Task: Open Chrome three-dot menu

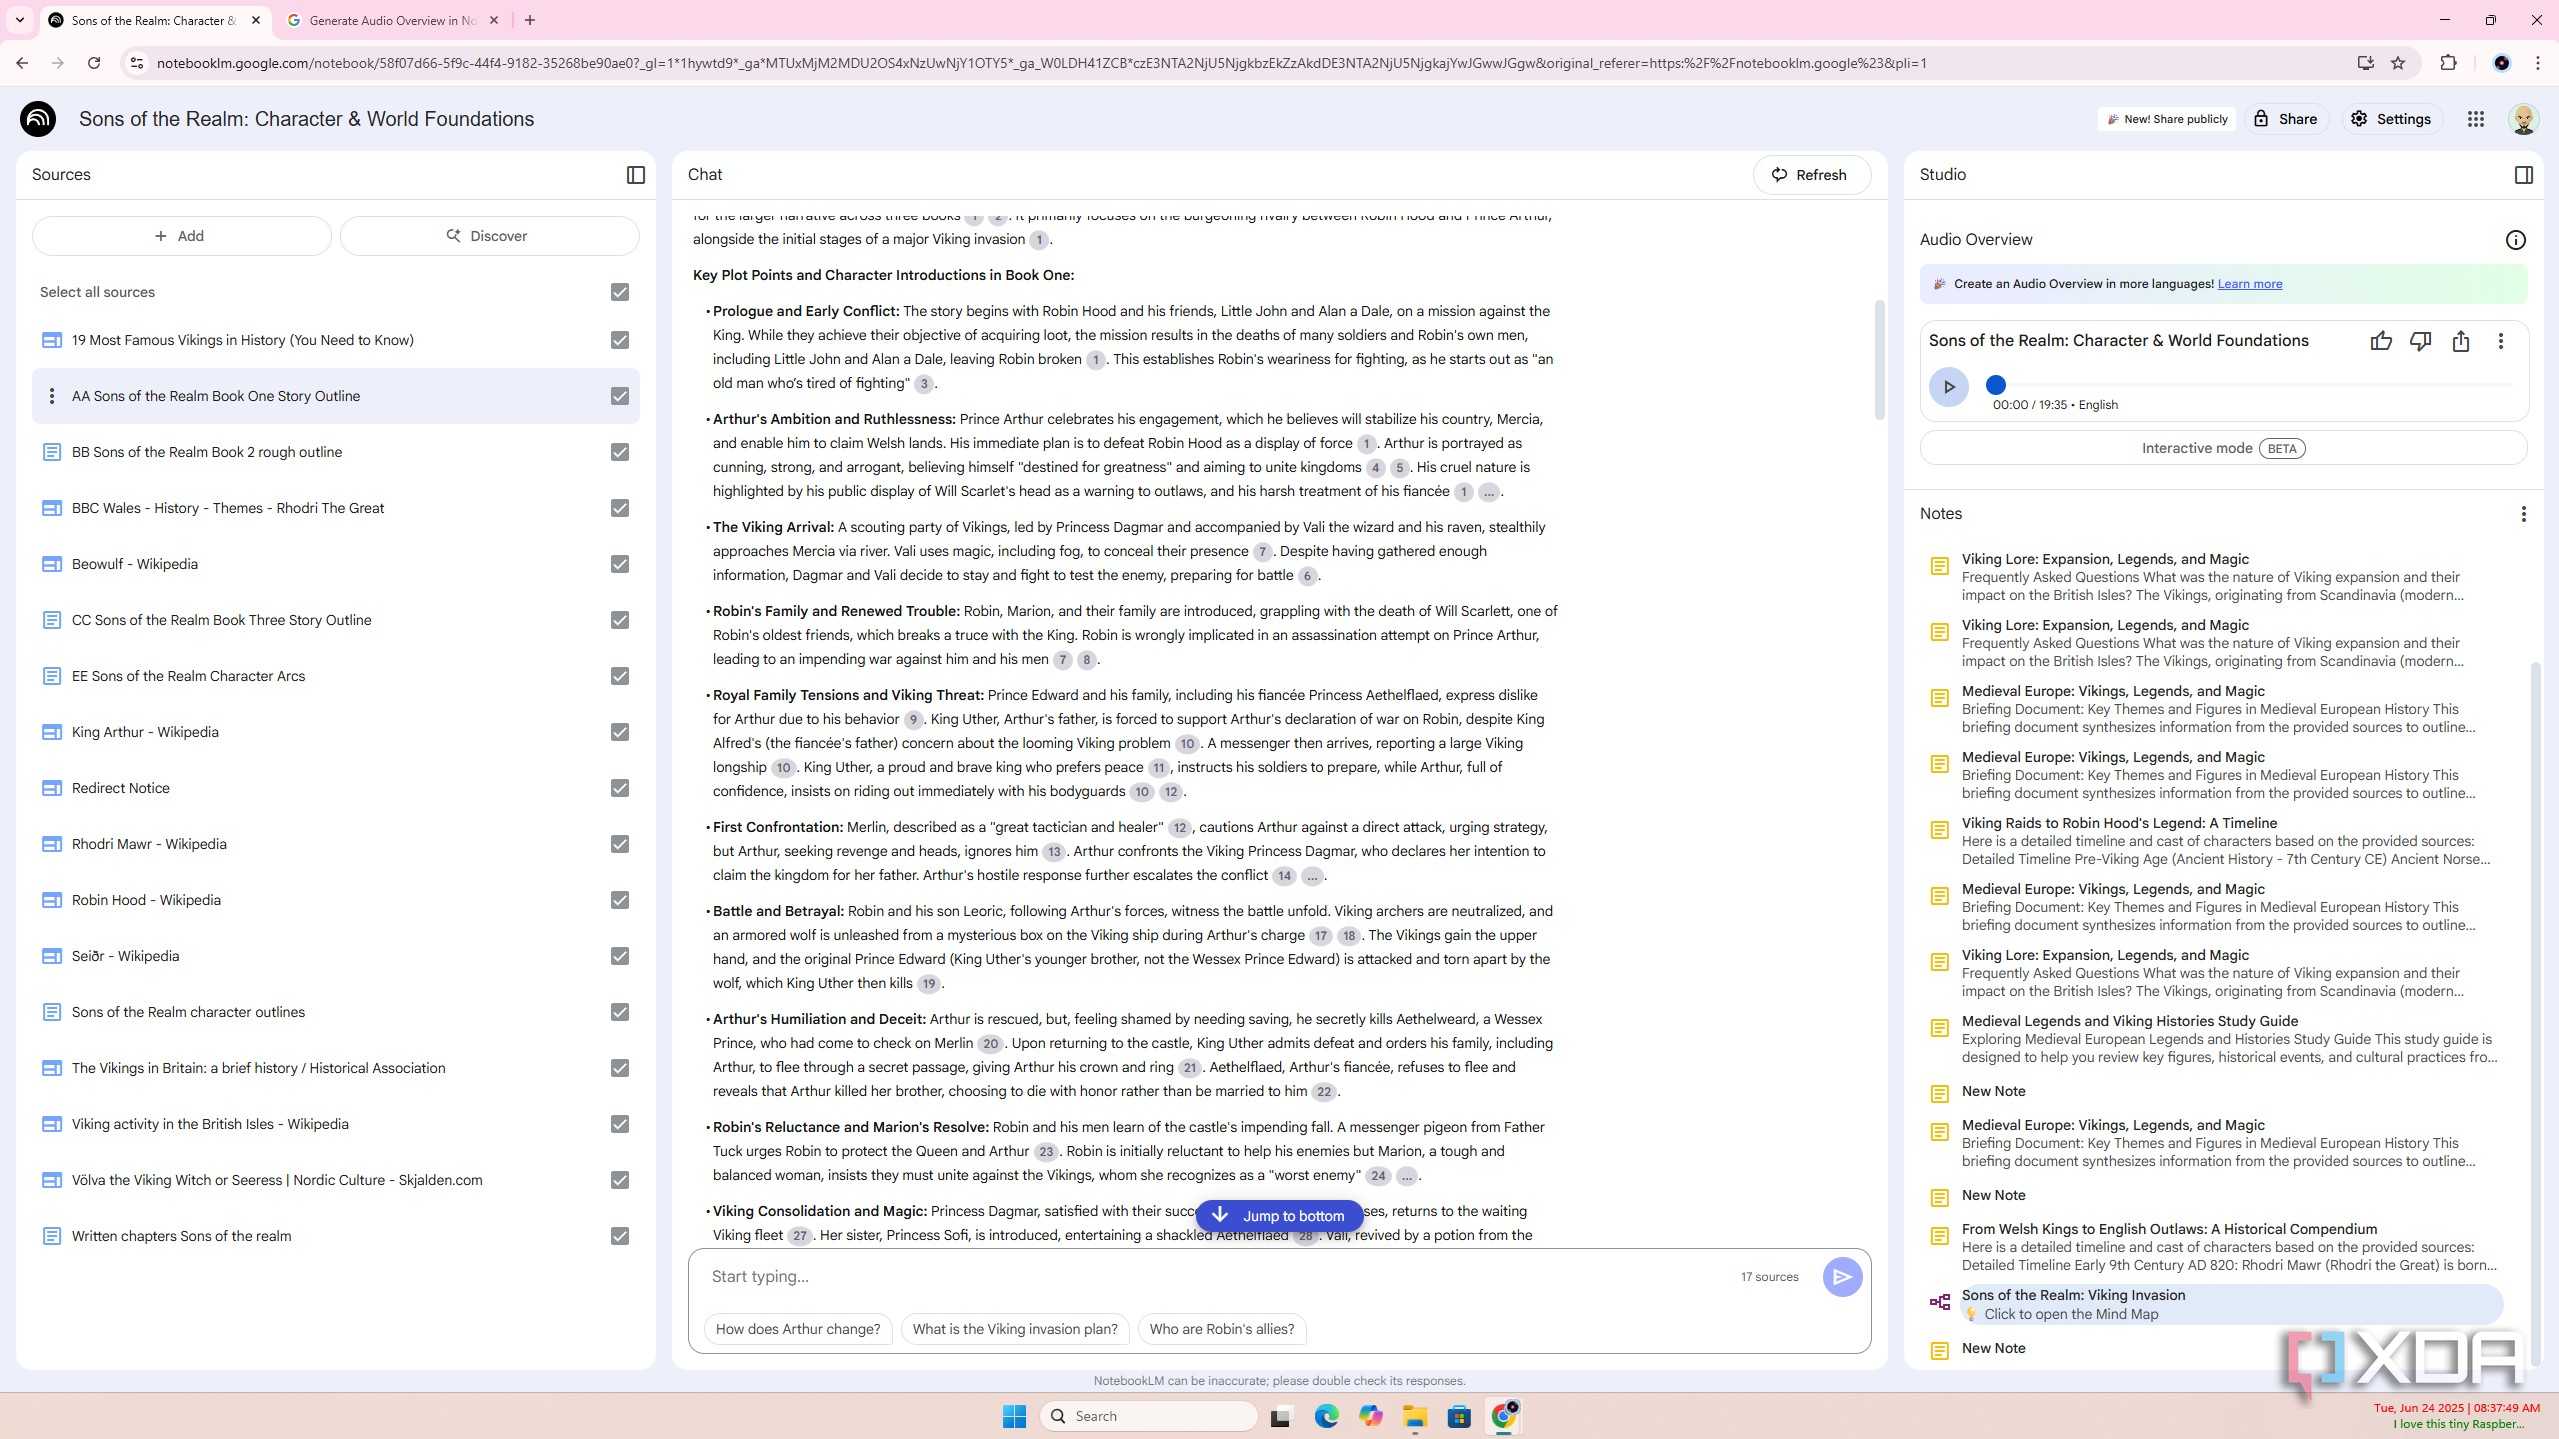Action: (2537, 63)
